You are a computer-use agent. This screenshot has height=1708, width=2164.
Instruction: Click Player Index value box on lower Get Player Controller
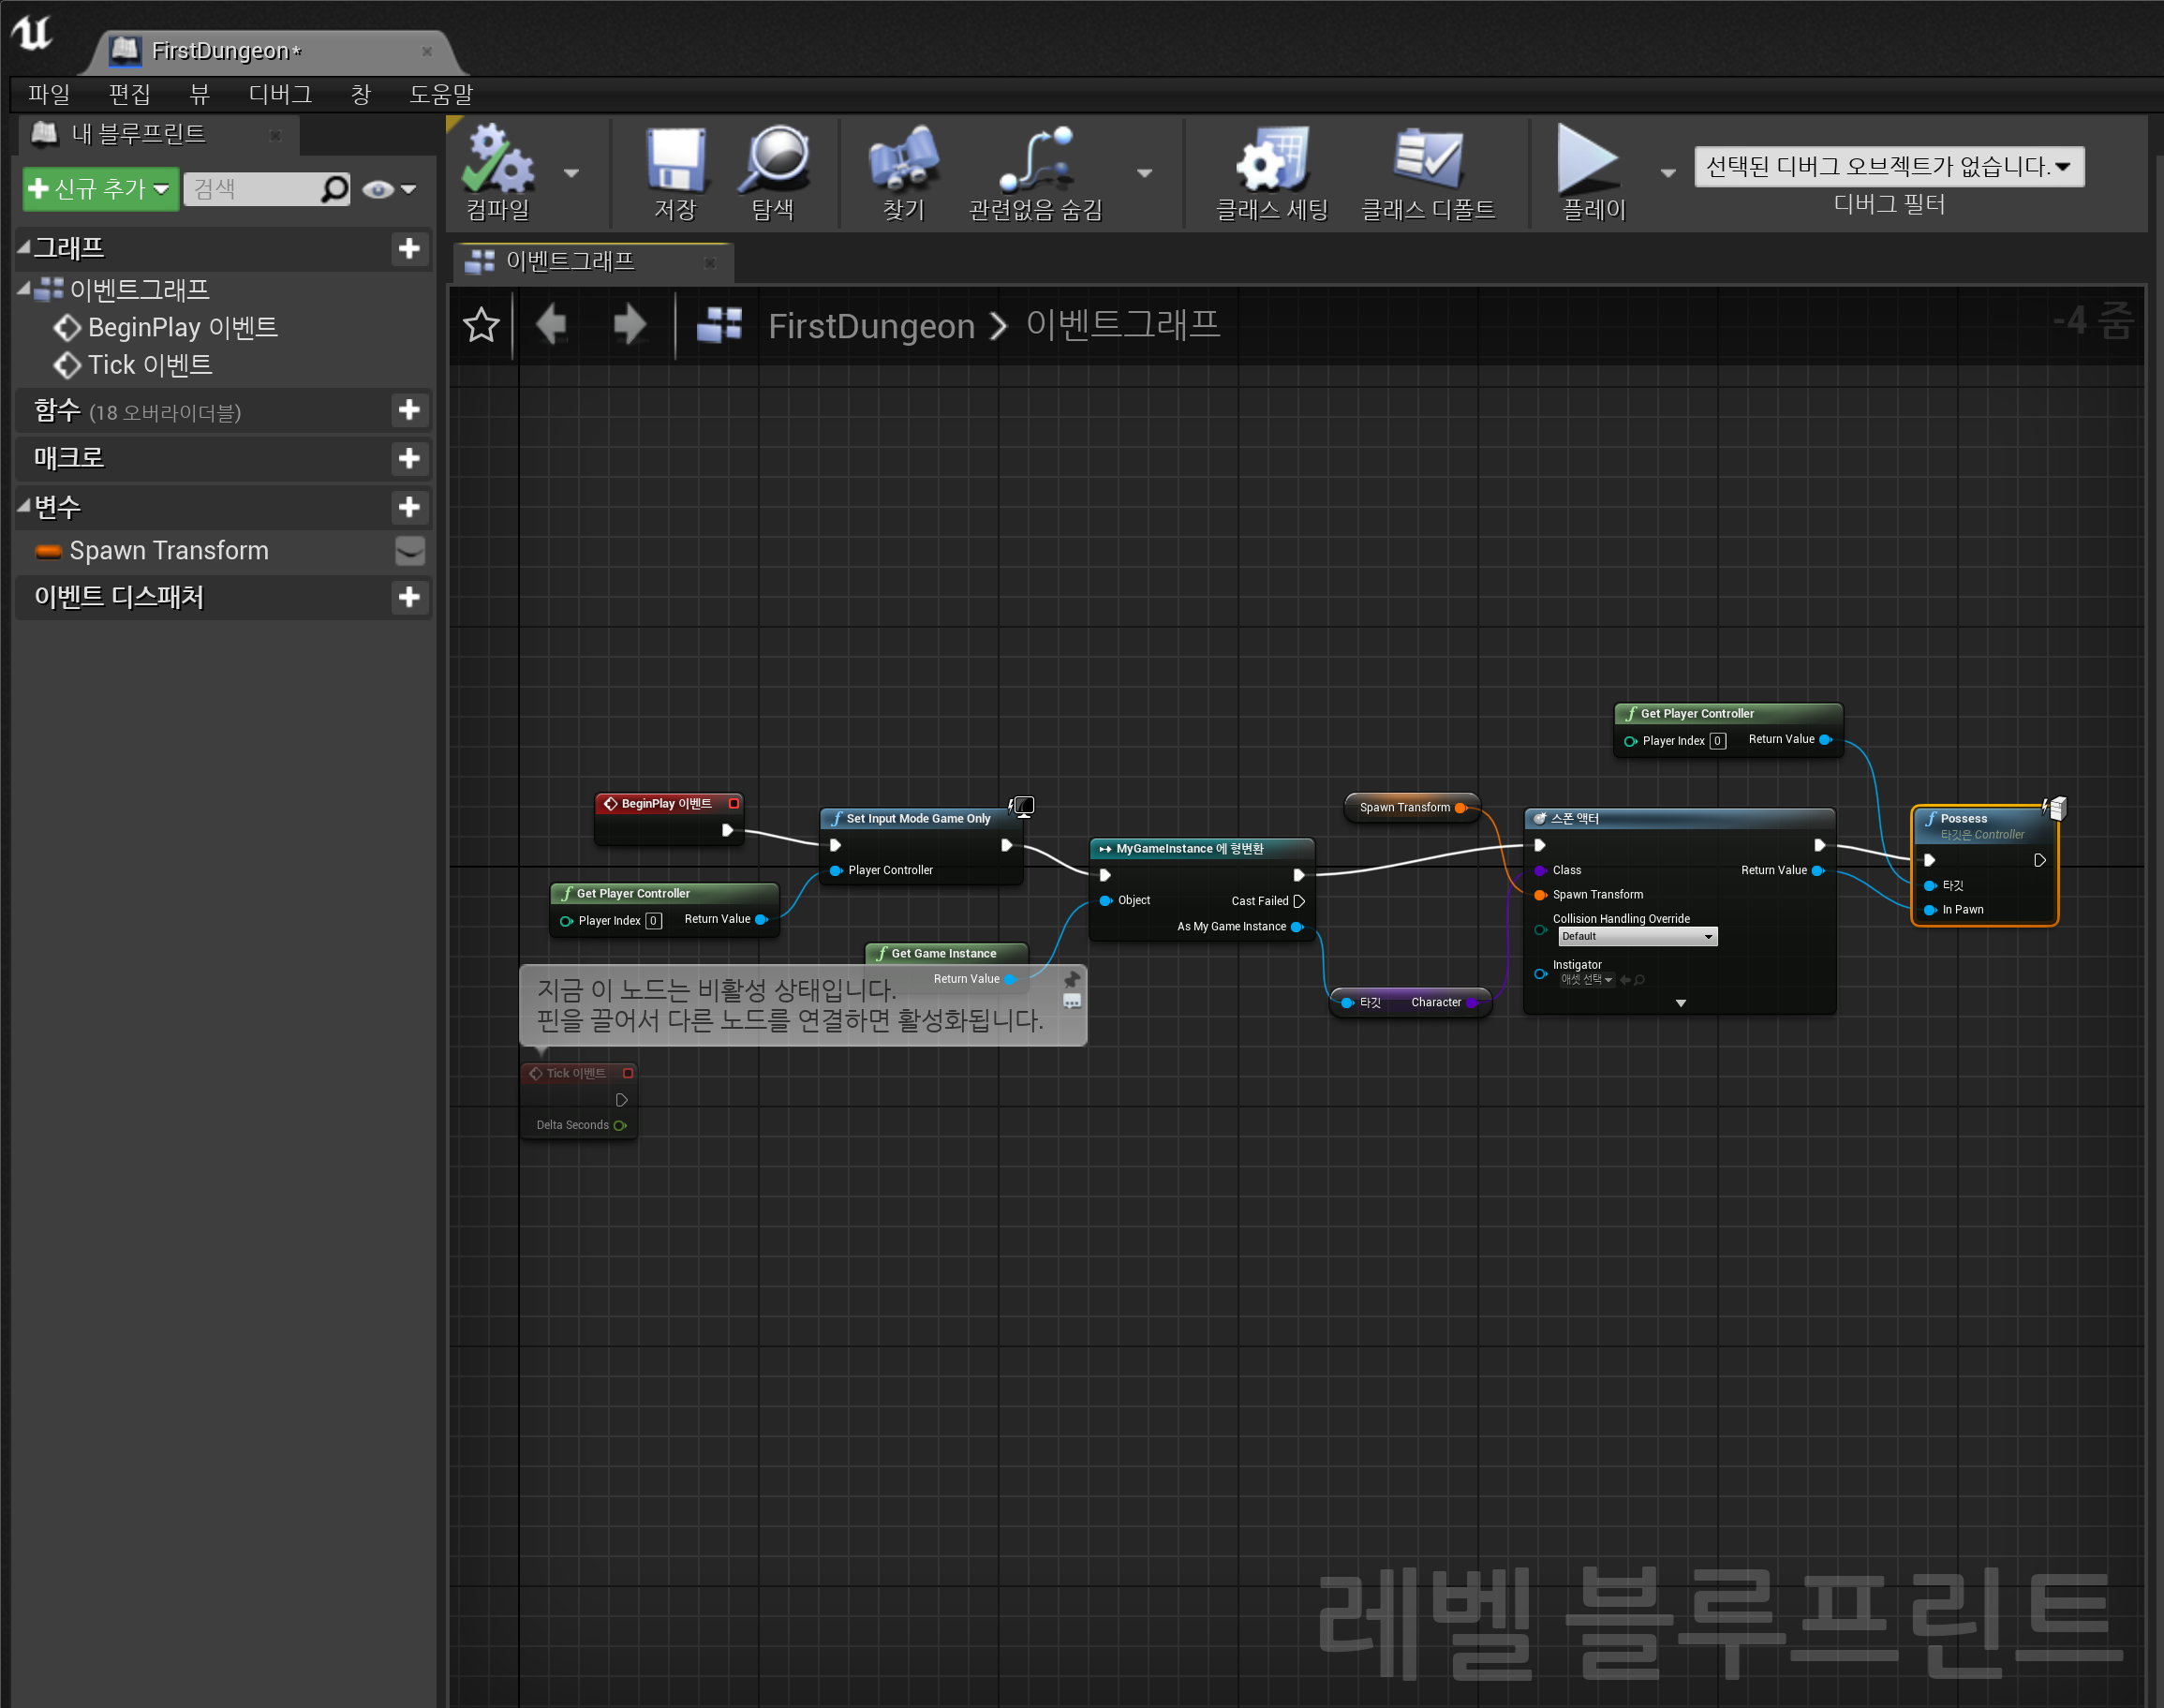coord(653,921)
